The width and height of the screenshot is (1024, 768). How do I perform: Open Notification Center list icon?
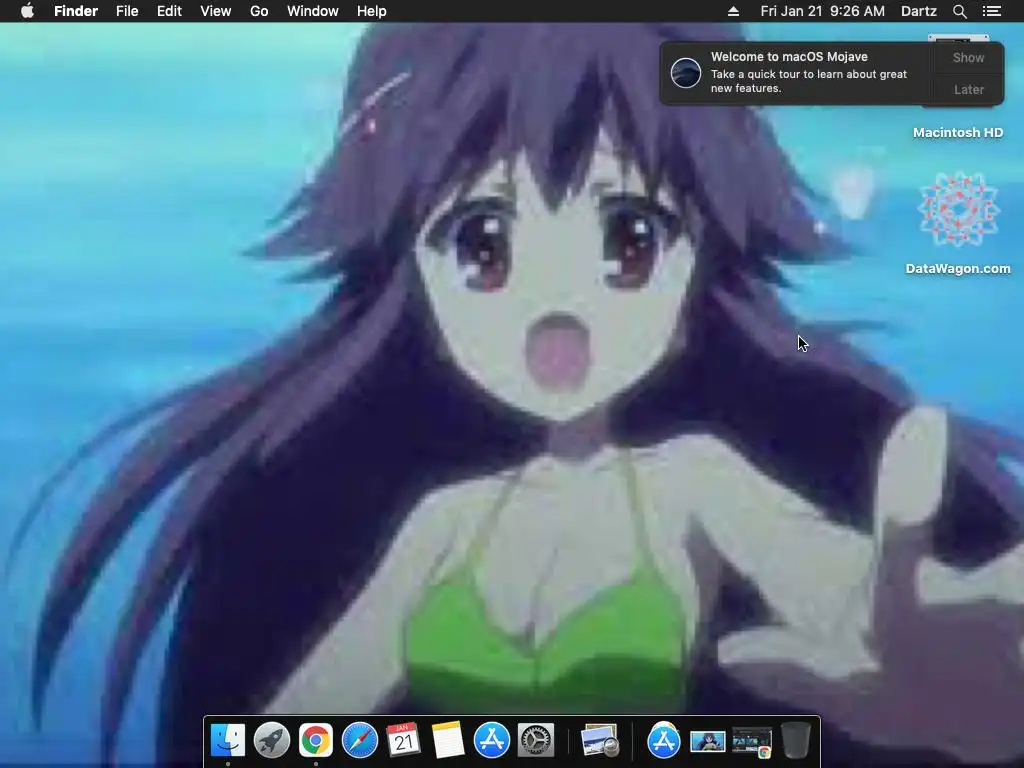(x=992, y=11)
